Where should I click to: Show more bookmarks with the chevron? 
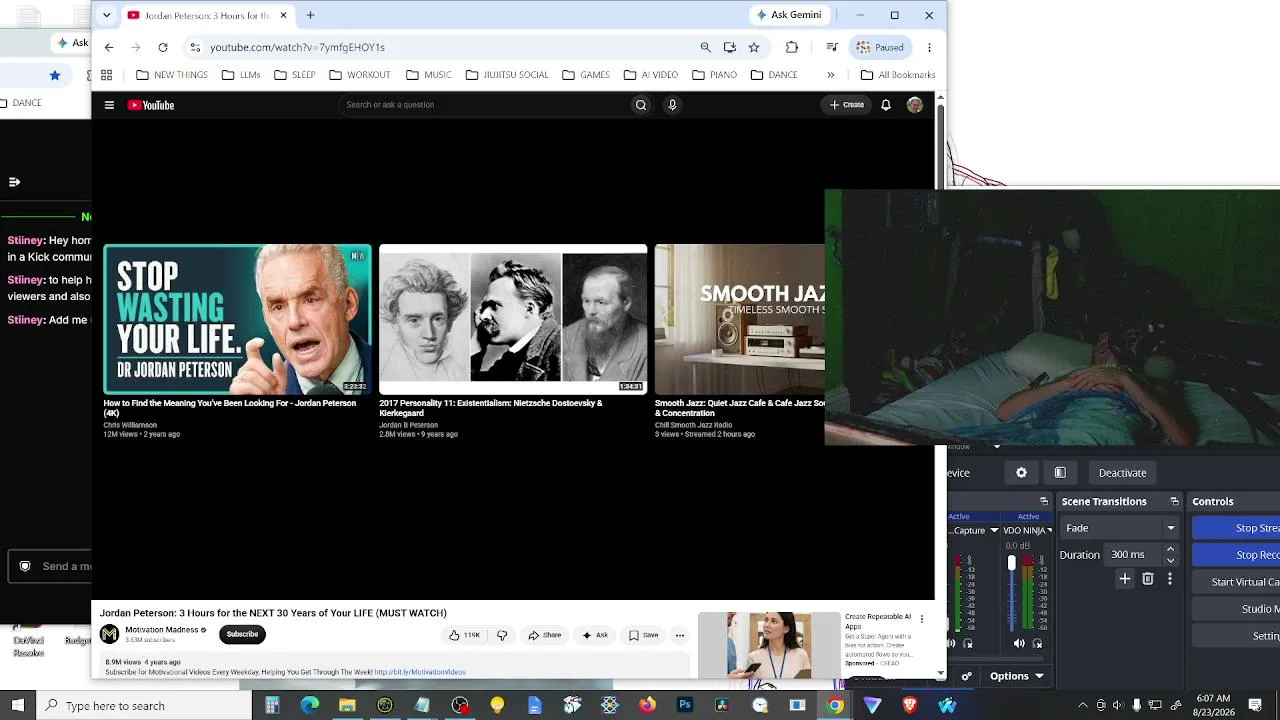[830, 75]
